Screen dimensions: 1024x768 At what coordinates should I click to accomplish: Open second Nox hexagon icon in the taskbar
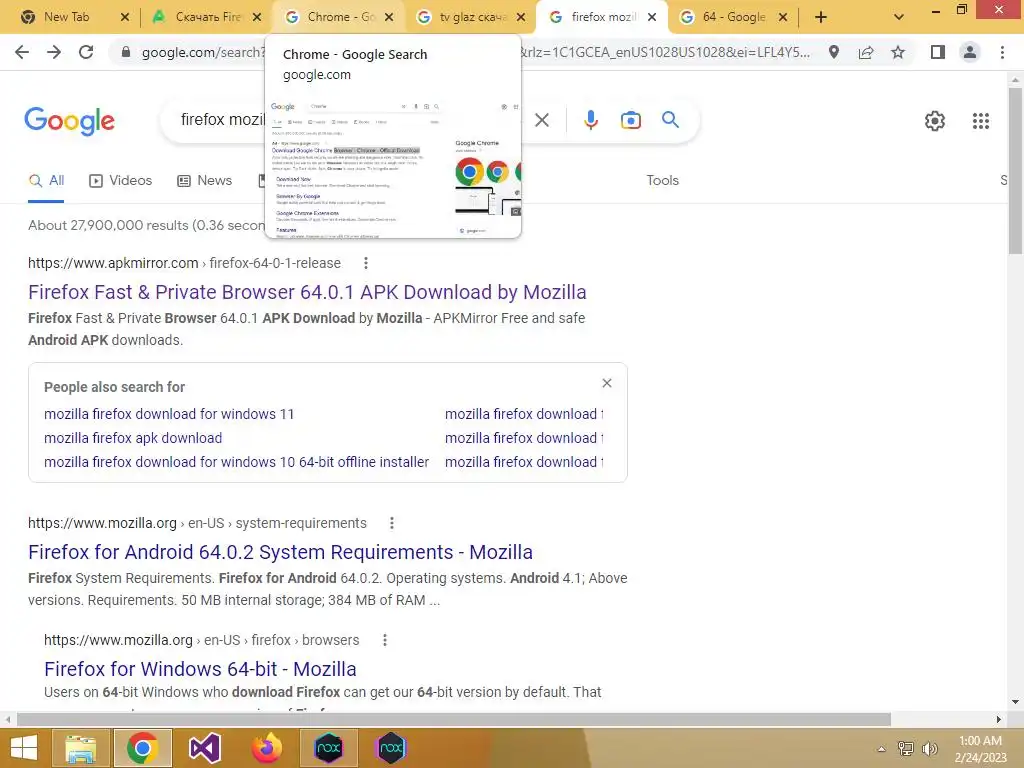391,748
